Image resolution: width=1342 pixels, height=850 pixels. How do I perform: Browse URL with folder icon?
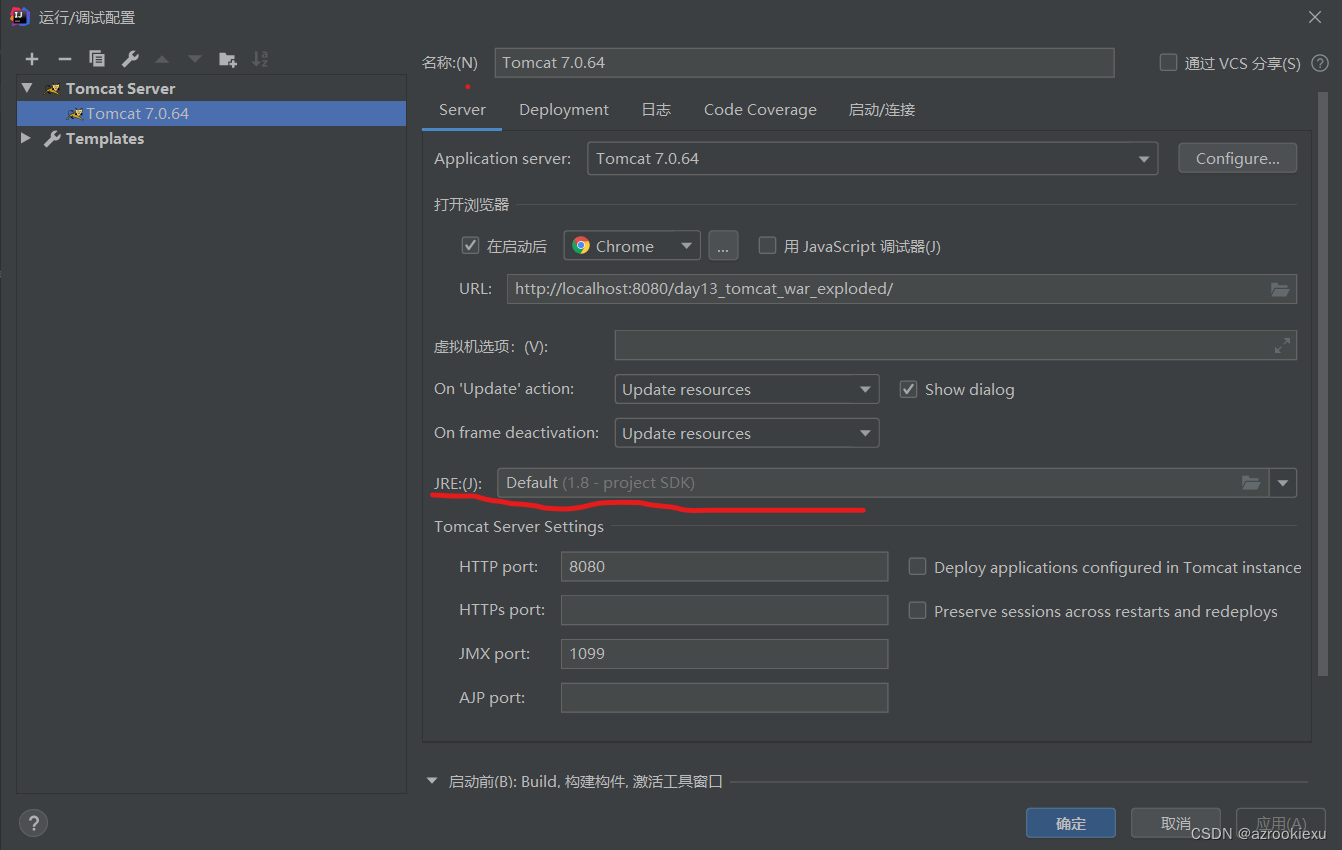pos(1280,289)
